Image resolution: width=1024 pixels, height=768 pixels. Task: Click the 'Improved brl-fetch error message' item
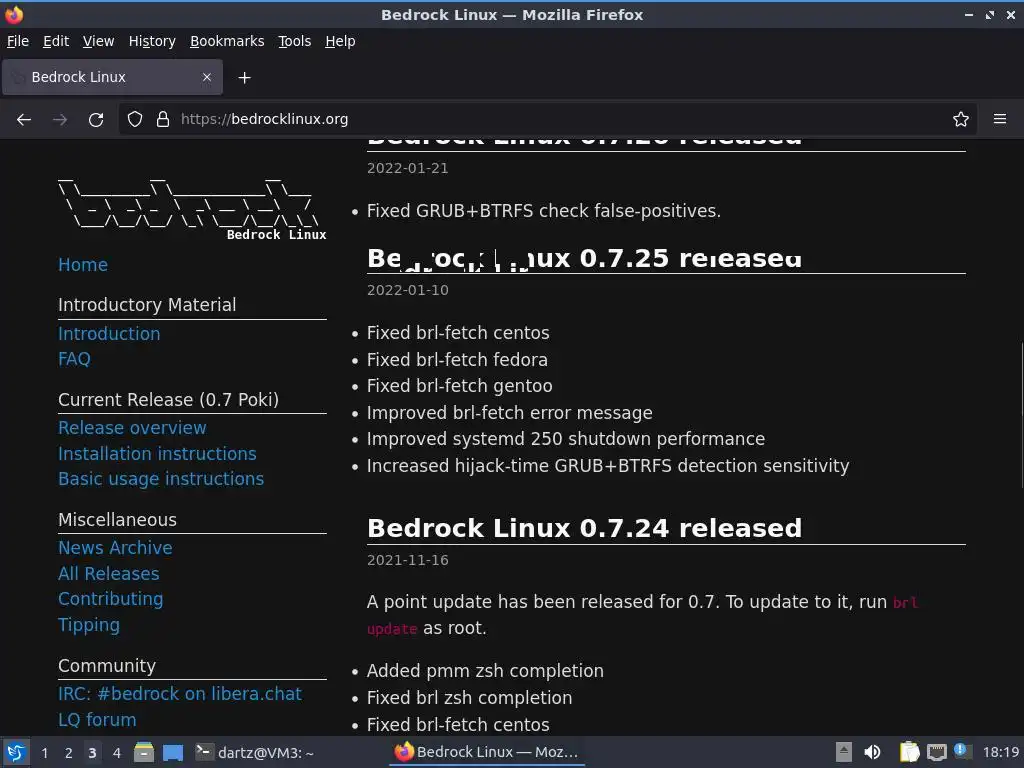509,413
